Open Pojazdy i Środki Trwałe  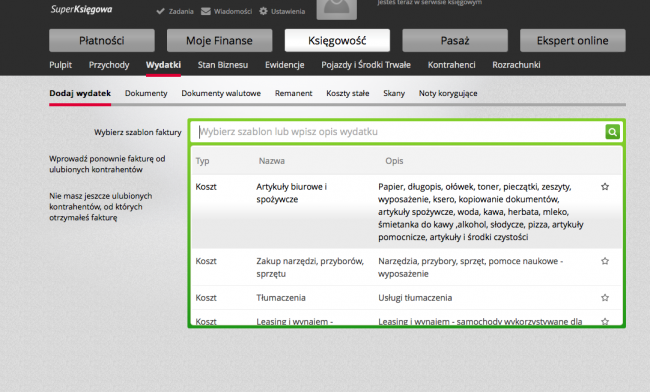366,65
